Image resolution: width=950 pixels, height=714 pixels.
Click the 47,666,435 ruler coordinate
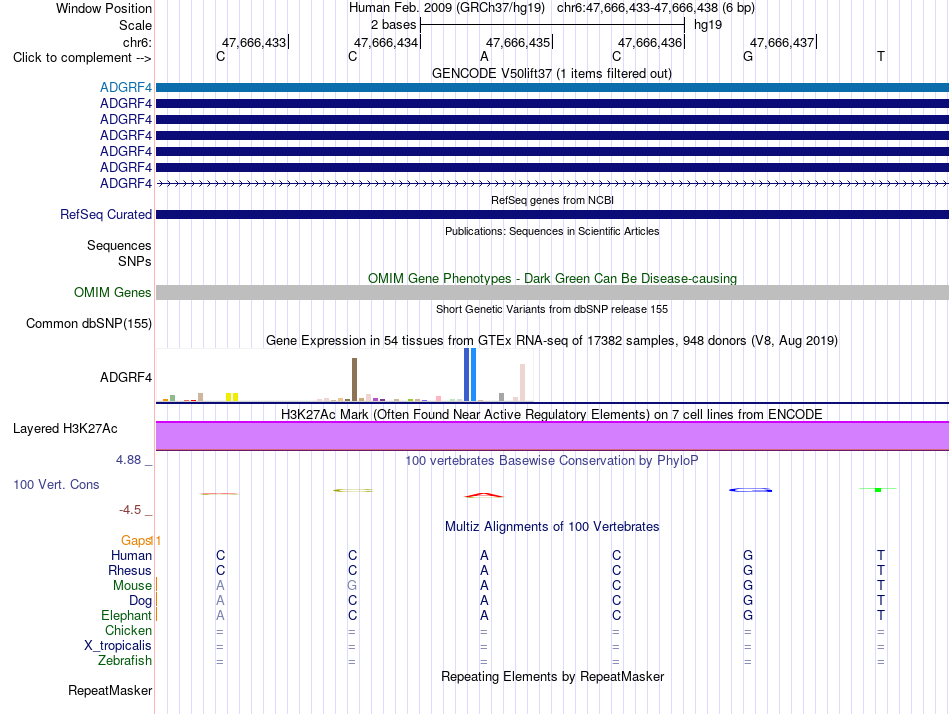point(518,42)
